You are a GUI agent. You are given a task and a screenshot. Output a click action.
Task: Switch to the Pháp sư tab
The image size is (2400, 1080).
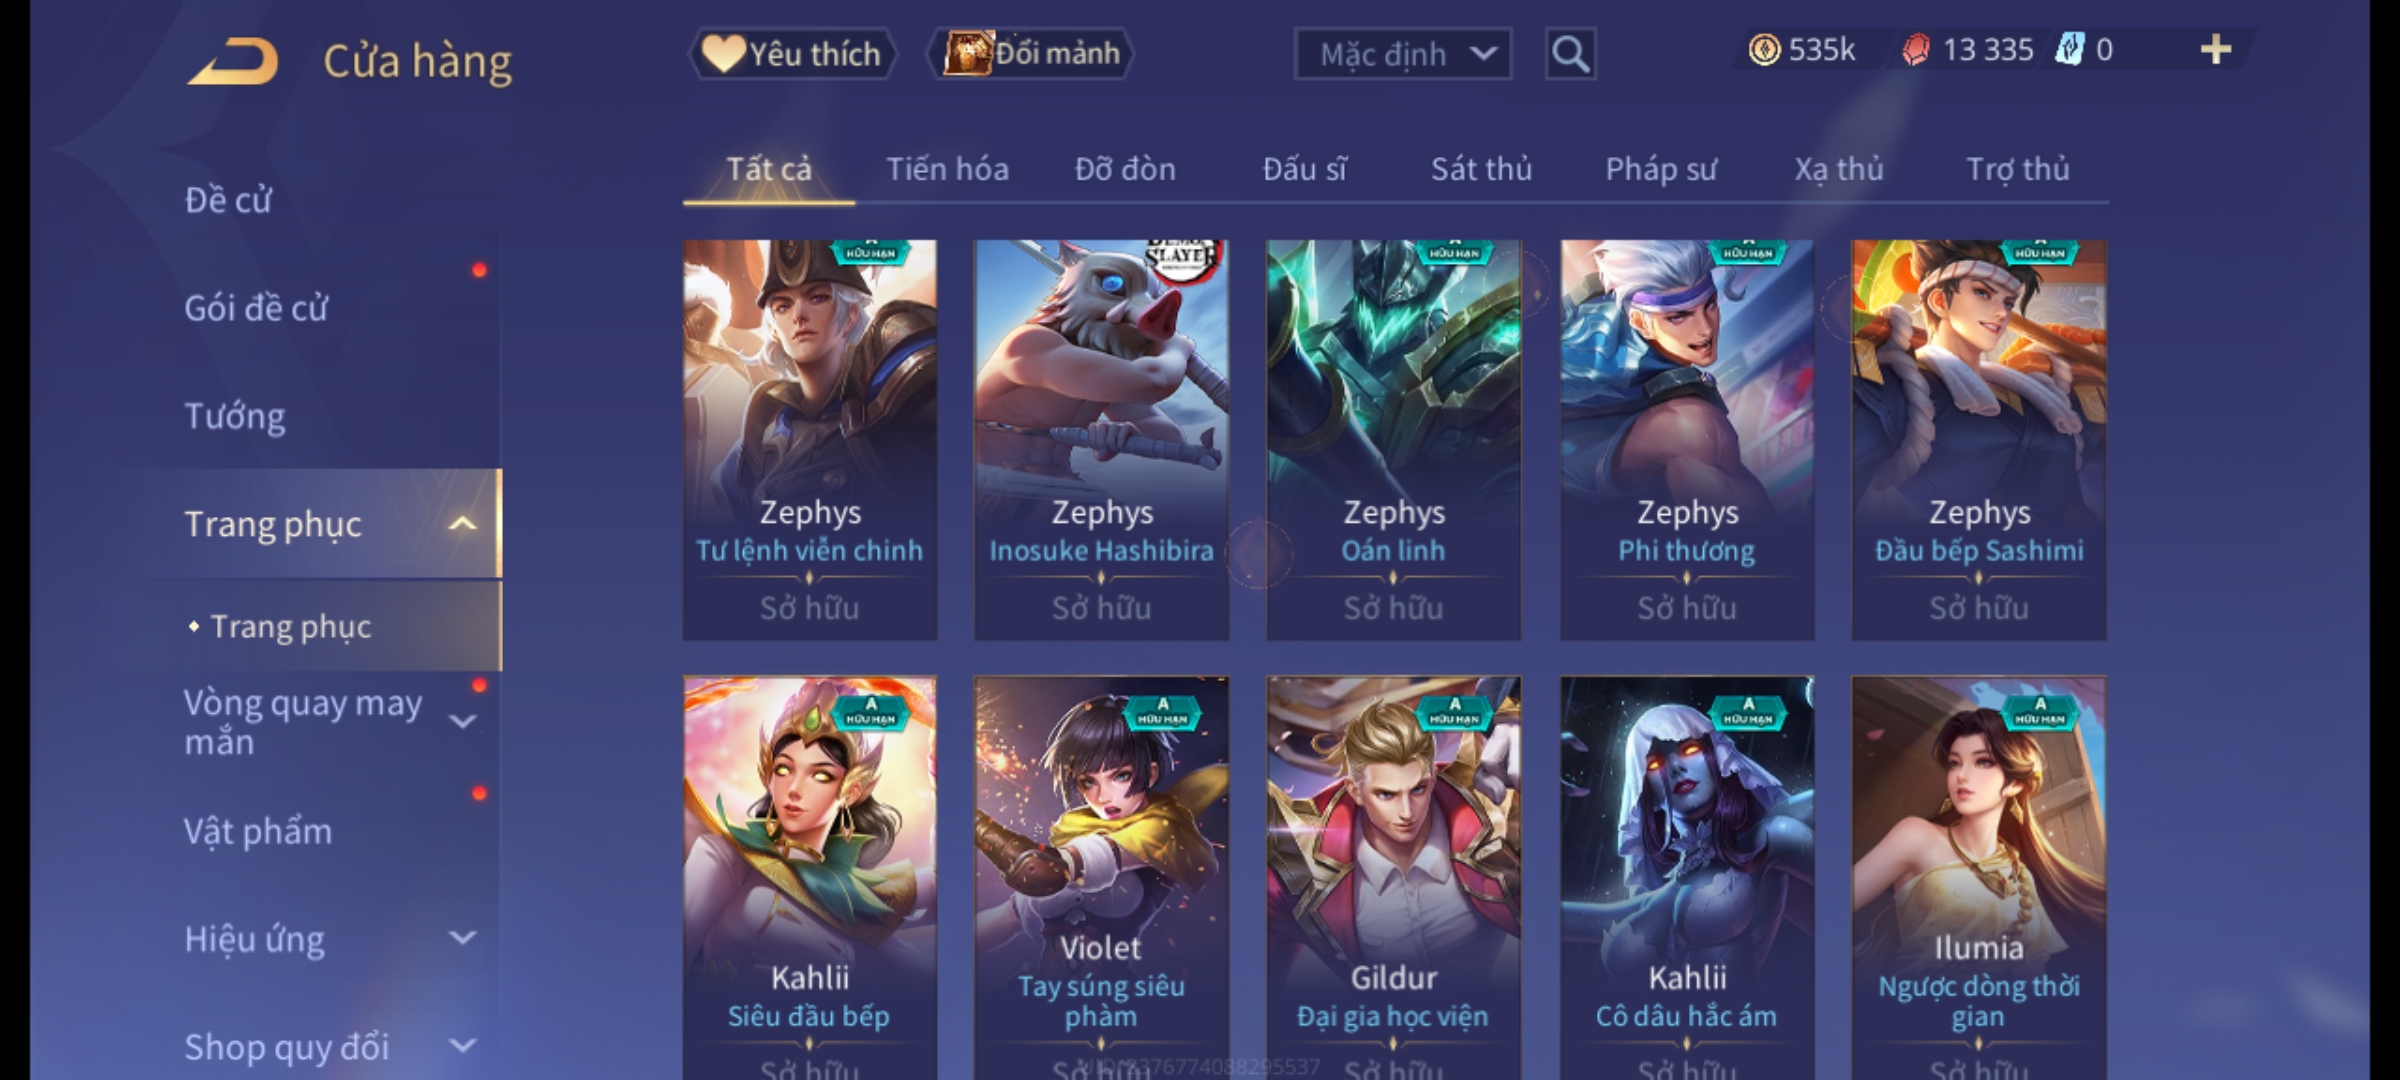(x=1660, y=169)
